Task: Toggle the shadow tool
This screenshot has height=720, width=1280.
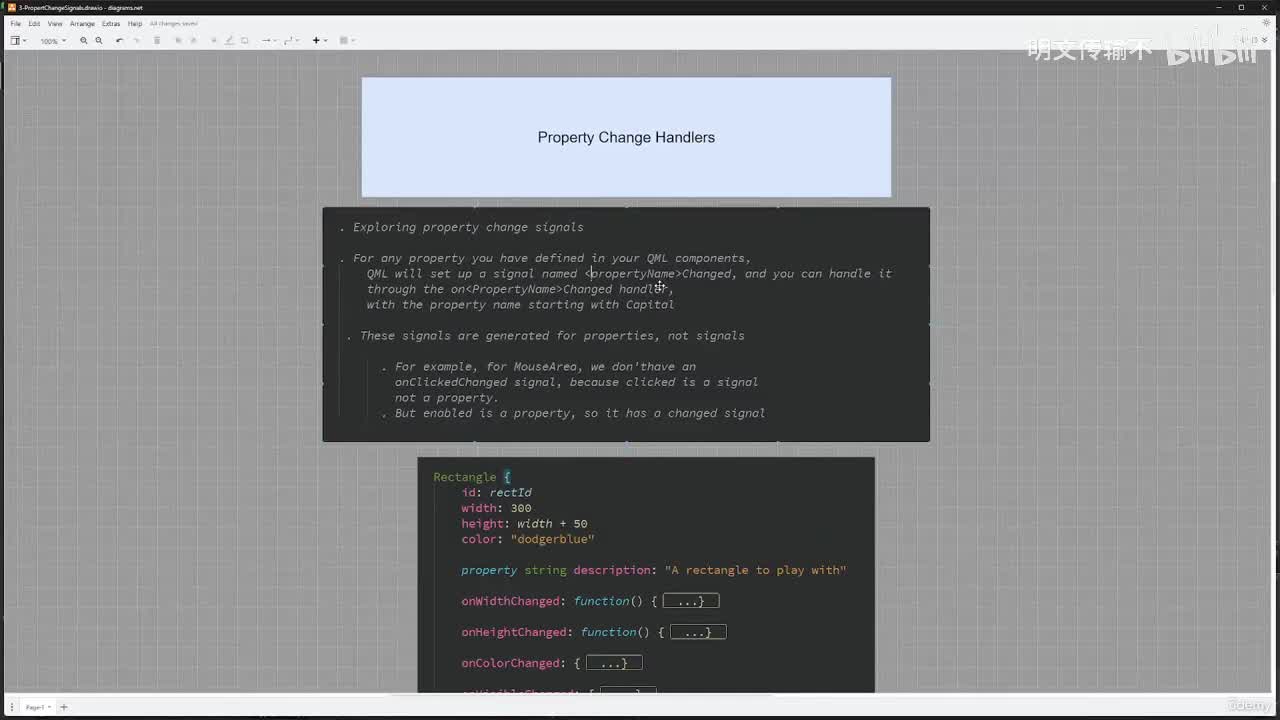Action: pyautogui.click(x=245, y=41)
